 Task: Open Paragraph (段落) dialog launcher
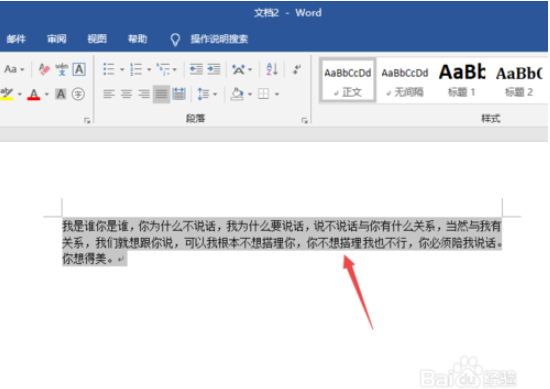click(x=304, y=120)
